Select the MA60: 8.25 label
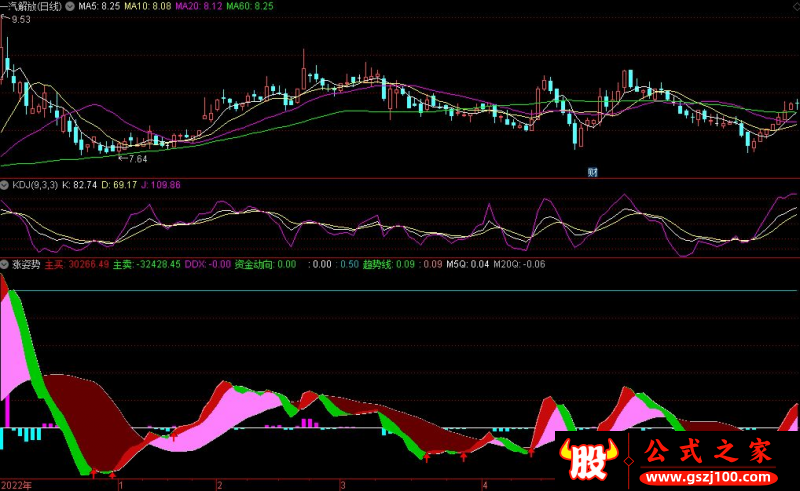The image size is (800, 491). pyautogui.click(x=250, y=7)
